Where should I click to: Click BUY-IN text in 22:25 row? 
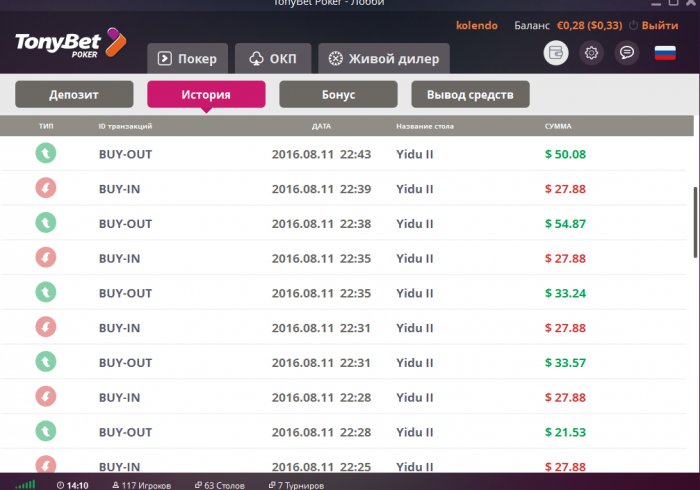tap(119, 467)
